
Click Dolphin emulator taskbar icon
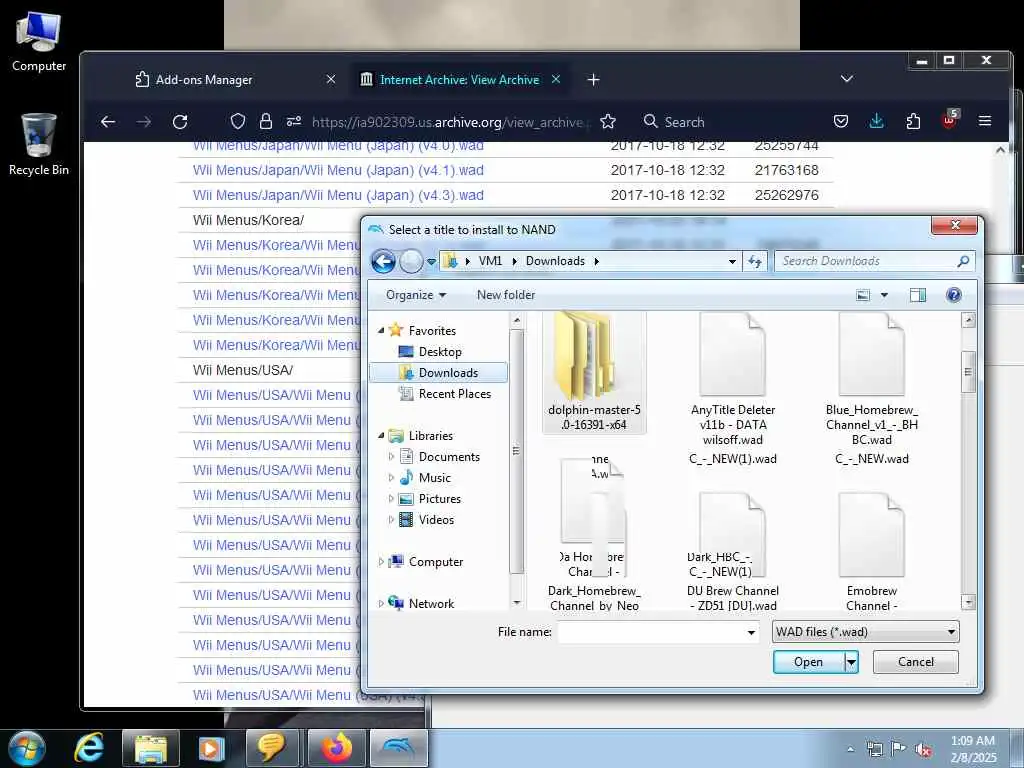click(398, 748)
